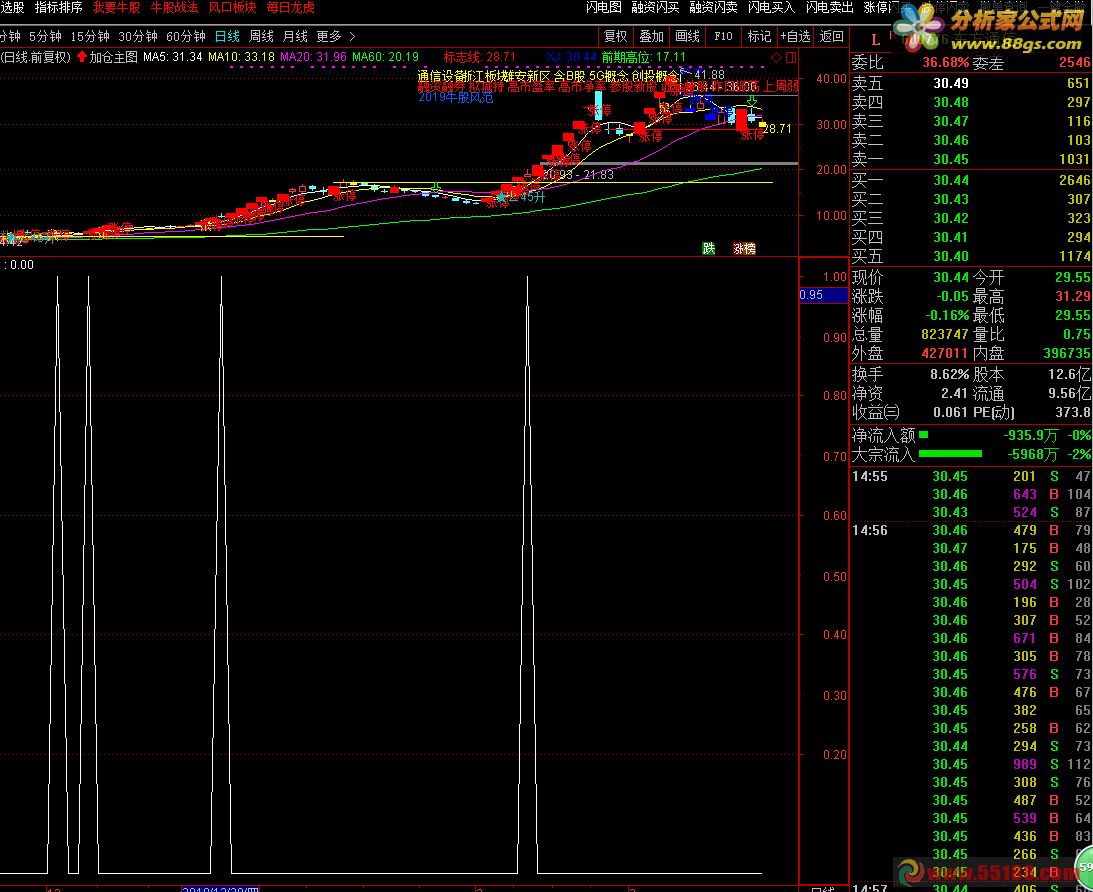Select the 日线 daily period tab
Screen dimensions: 1093x892
click(227, 36)
